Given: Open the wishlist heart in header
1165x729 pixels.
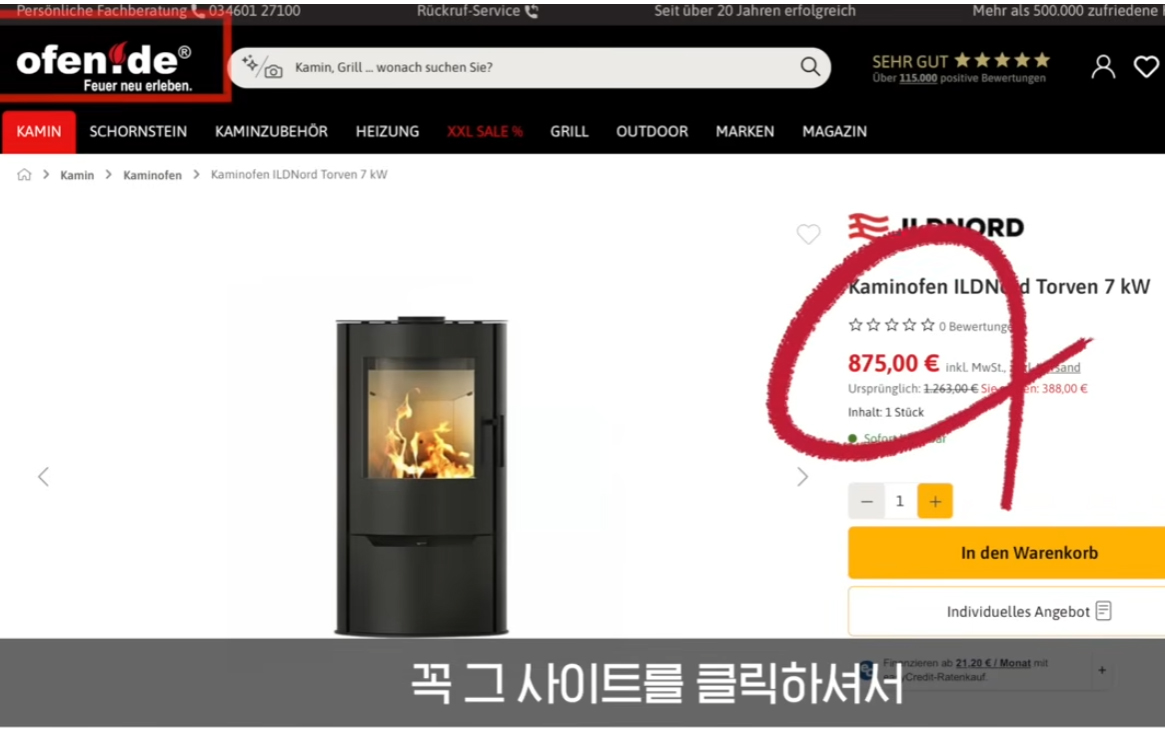Looking at the screenshot, I should [x=1146, y=67].
